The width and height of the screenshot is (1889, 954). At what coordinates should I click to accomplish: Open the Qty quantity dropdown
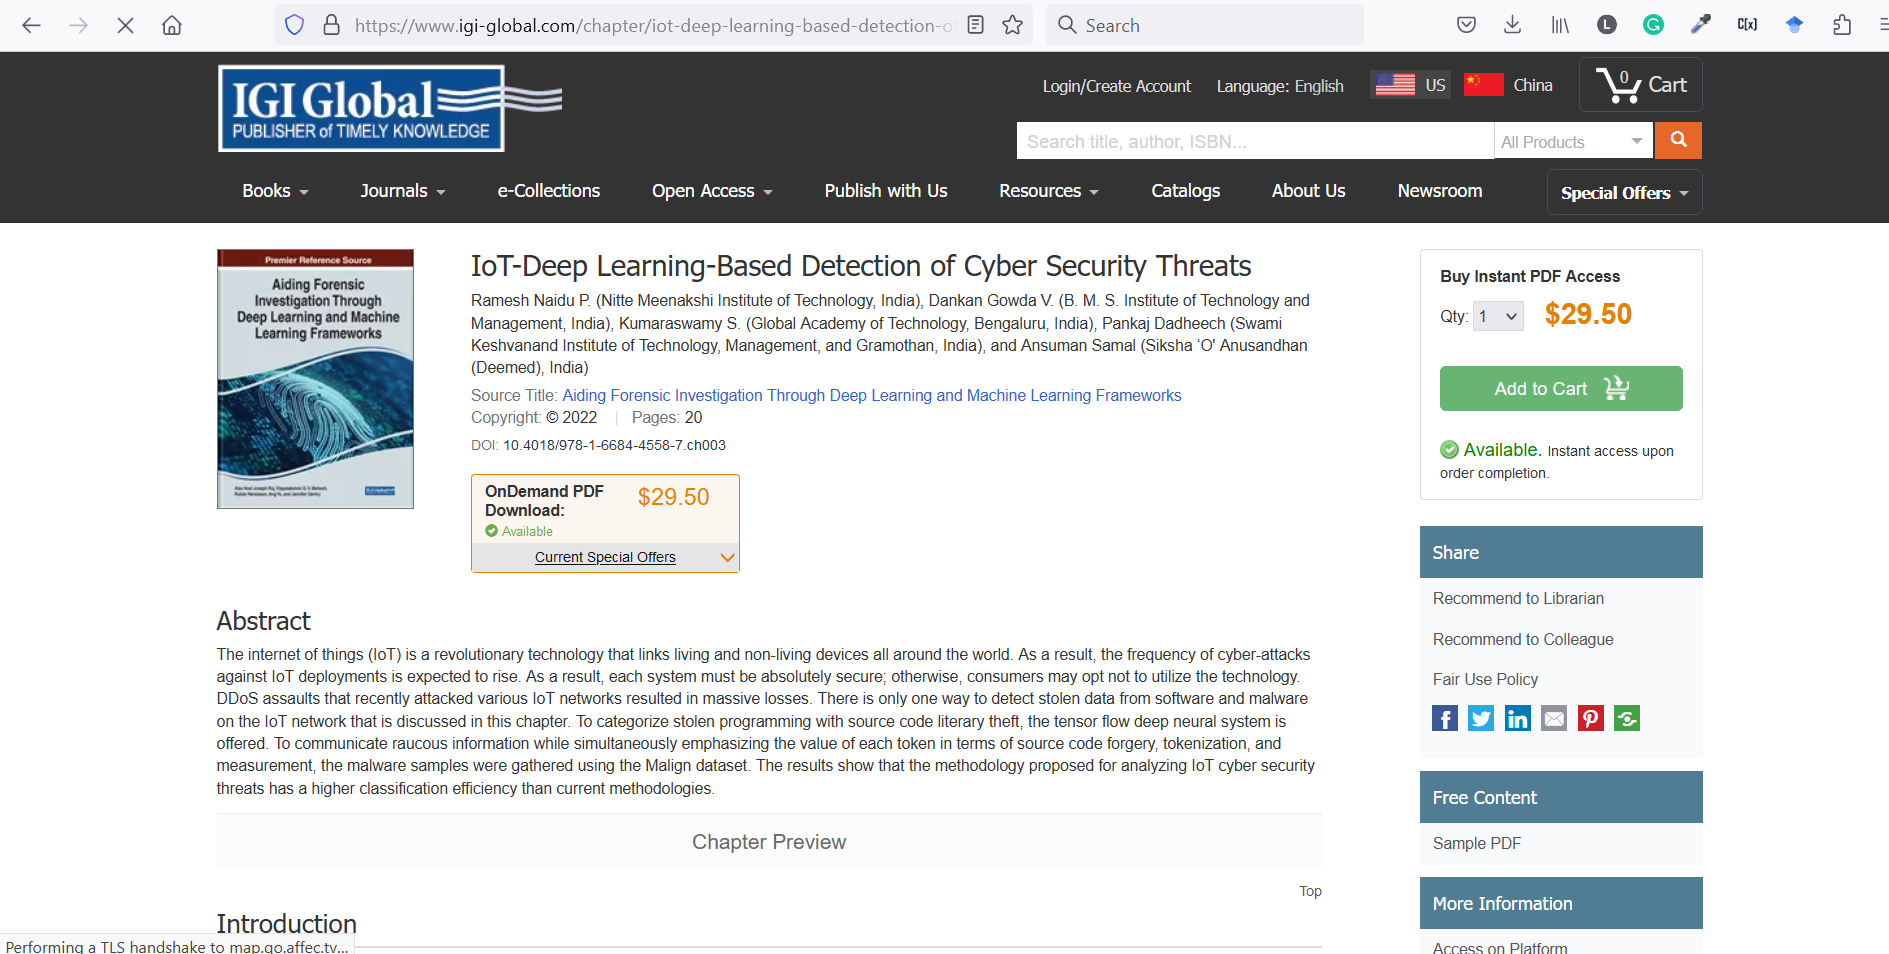pos(1498,317)
